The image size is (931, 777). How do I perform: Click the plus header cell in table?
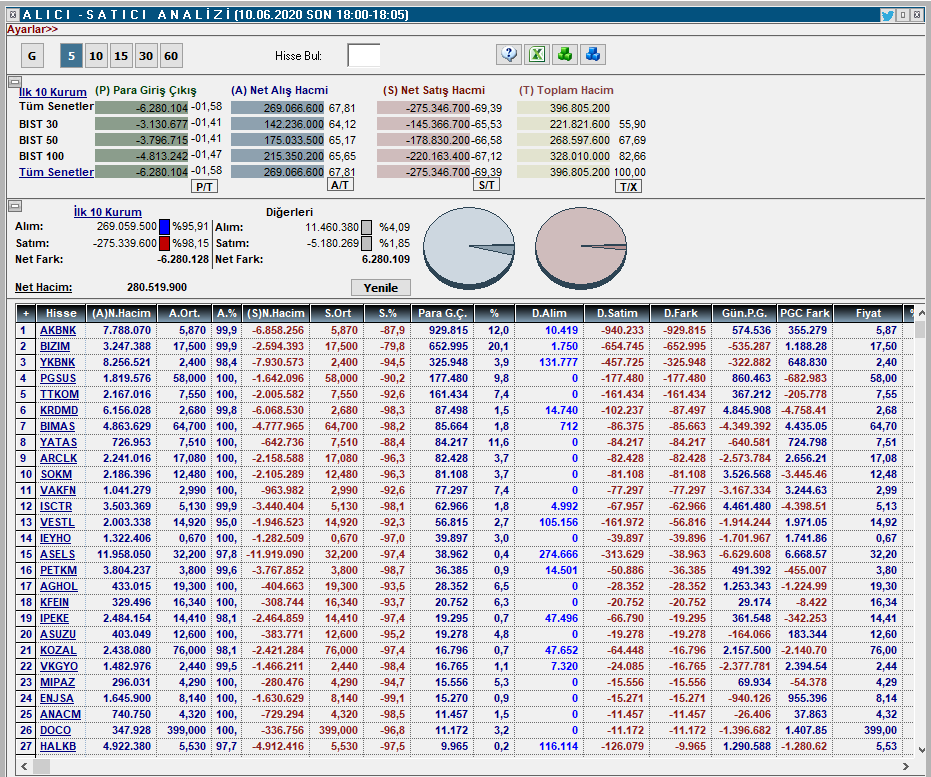26,313
